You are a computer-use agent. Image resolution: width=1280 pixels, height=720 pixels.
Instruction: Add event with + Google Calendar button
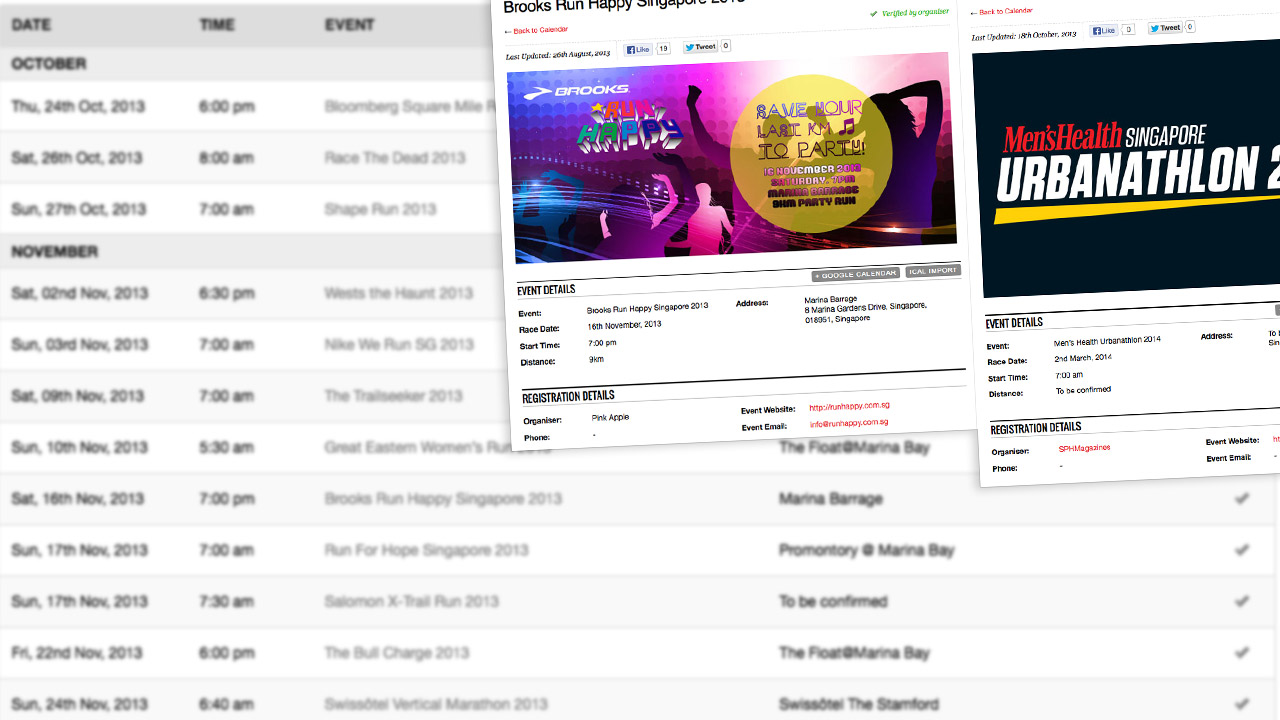pyautogui.click(x=856, y=274)
